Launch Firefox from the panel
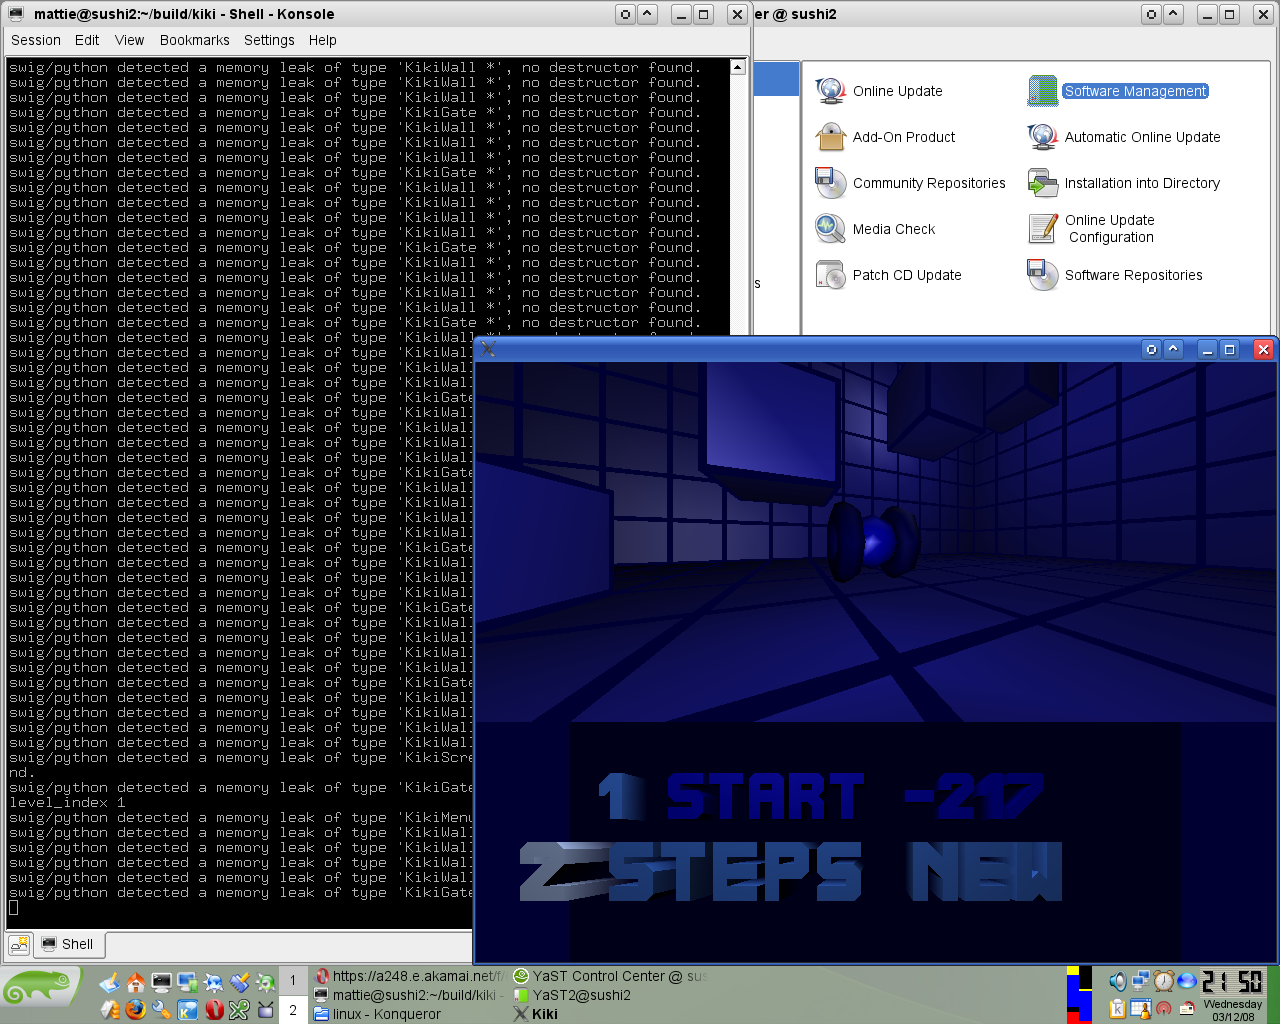 pos(135,1009)
